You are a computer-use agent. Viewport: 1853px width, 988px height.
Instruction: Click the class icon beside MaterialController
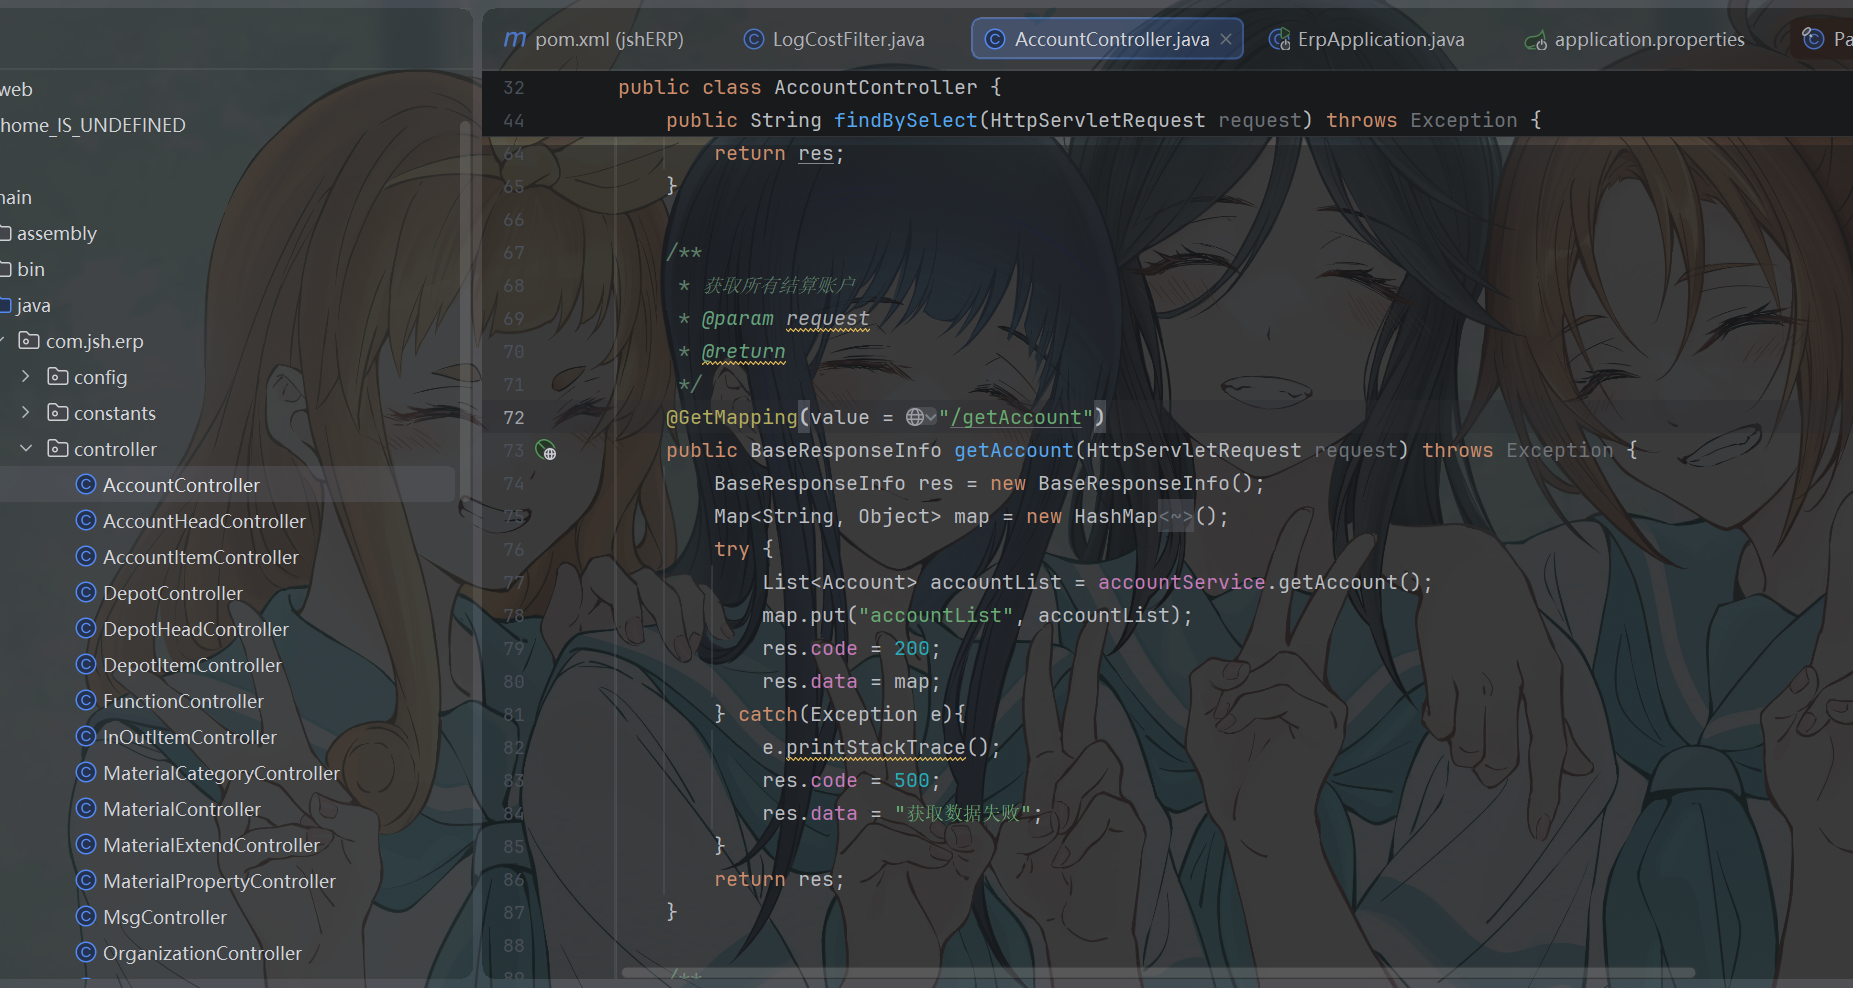[86, 809]
